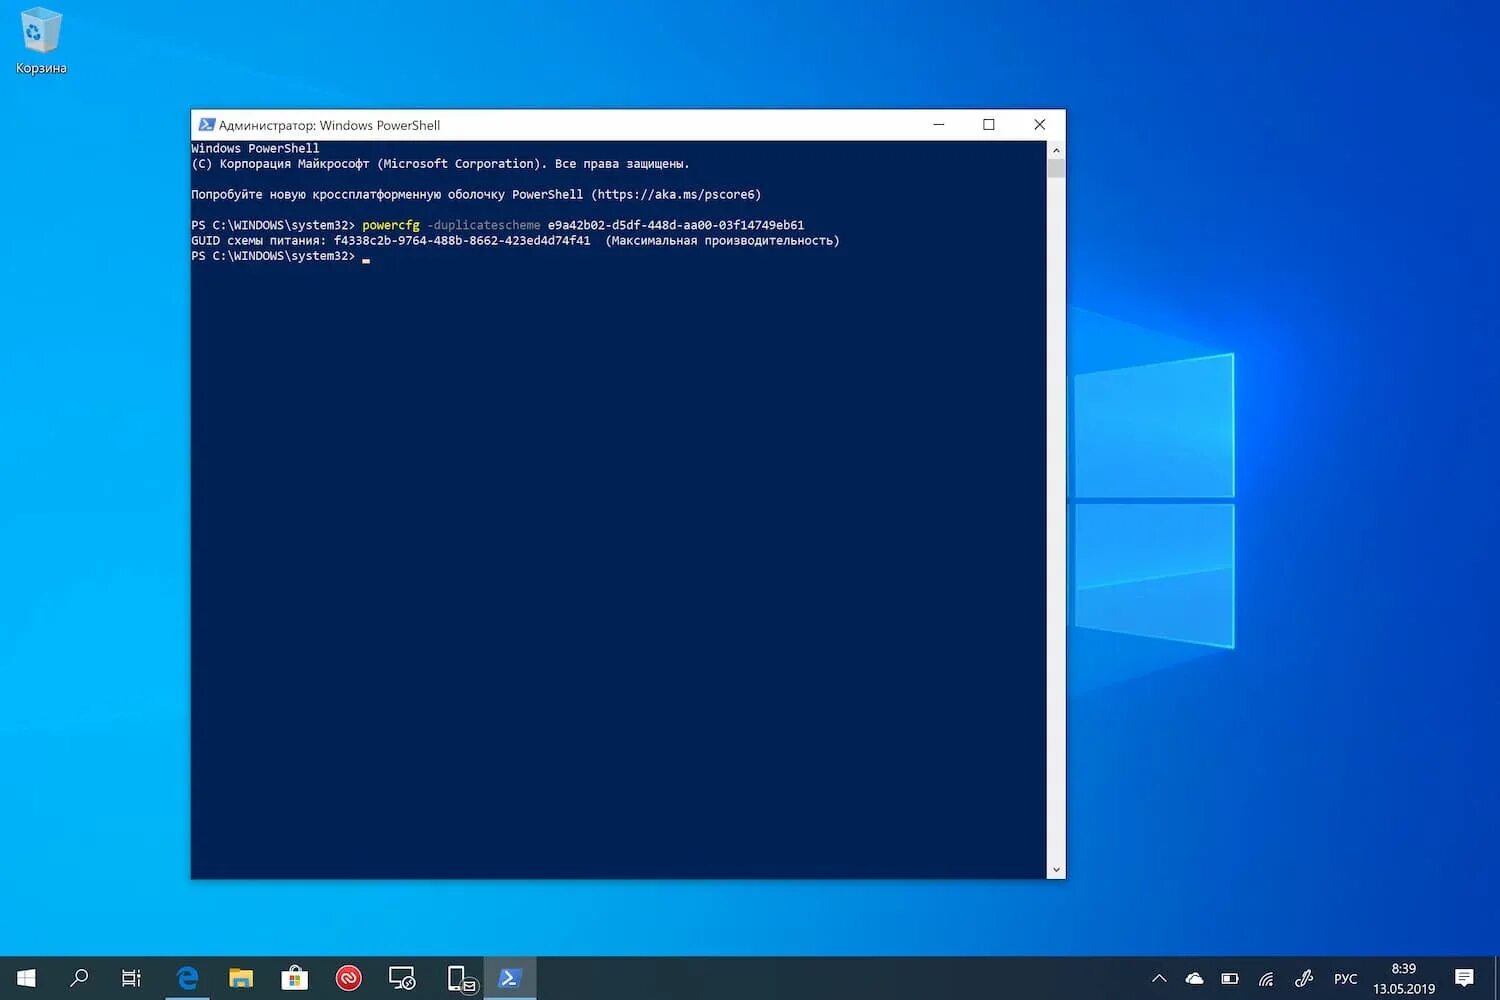Switch input language via РУС indicator
The width and height of the screenshot is (1500, 1000).
click(1345, 978)
